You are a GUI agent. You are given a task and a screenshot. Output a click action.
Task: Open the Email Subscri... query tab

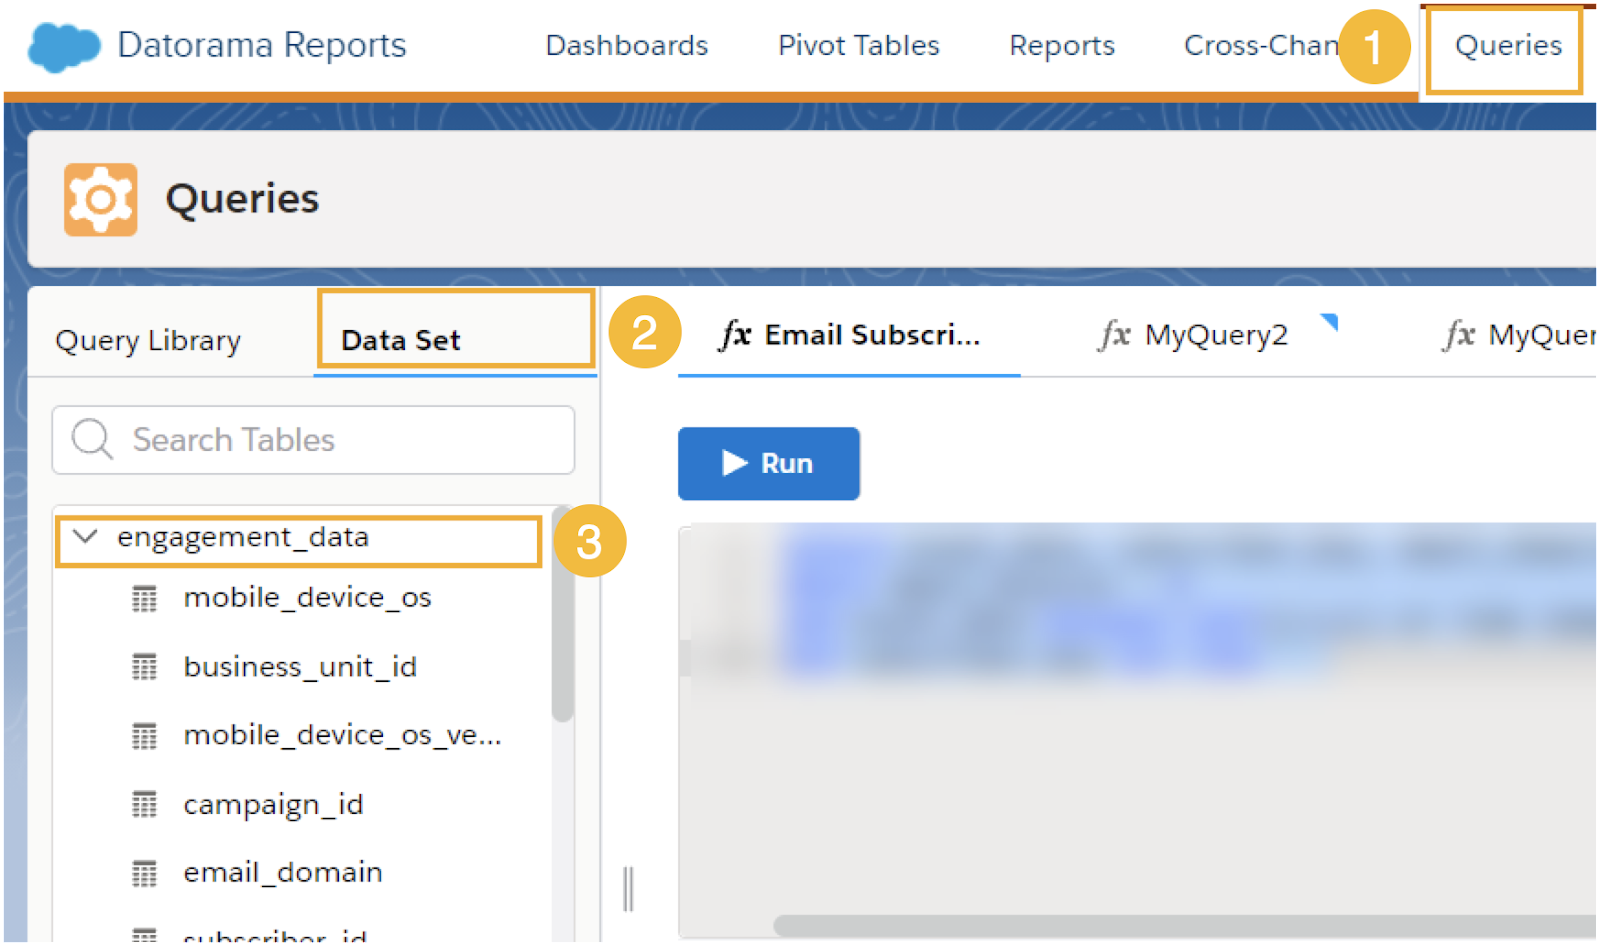pyautogui.click(x=849, y=335)
